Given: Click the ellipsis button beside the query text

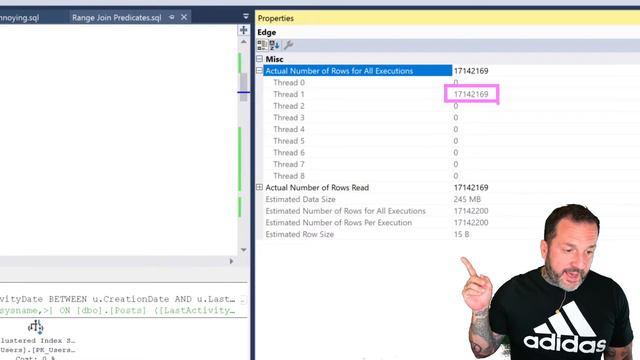Looking at the screenshot, I should [x=243, y=300].
